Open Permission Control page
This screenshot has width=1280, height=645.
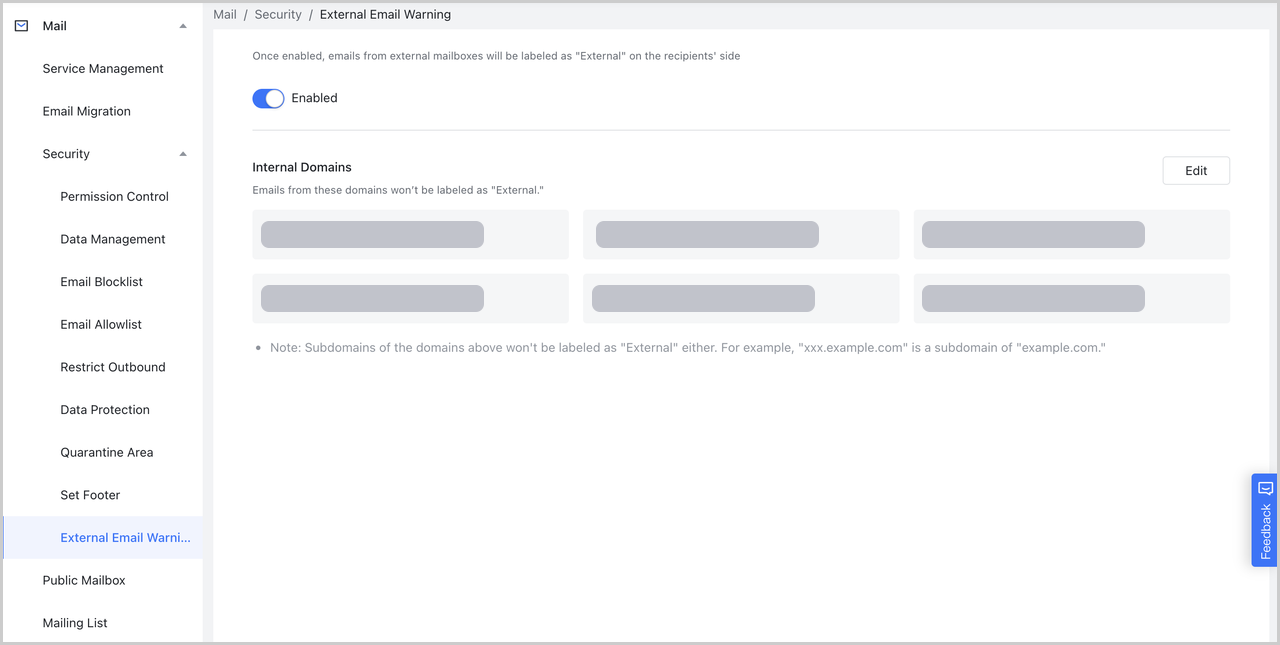coord(114,196)
